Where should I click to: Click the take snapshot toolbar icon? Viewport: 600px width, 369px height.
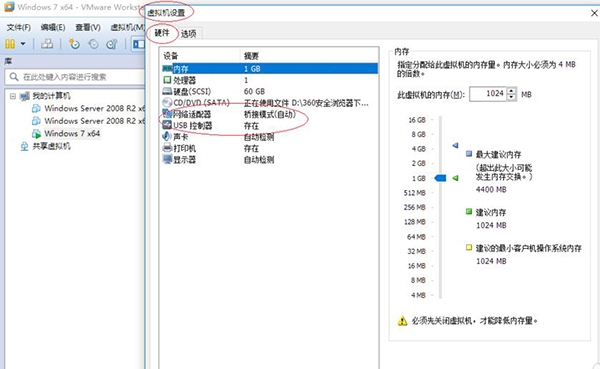[x=74, y=44]
